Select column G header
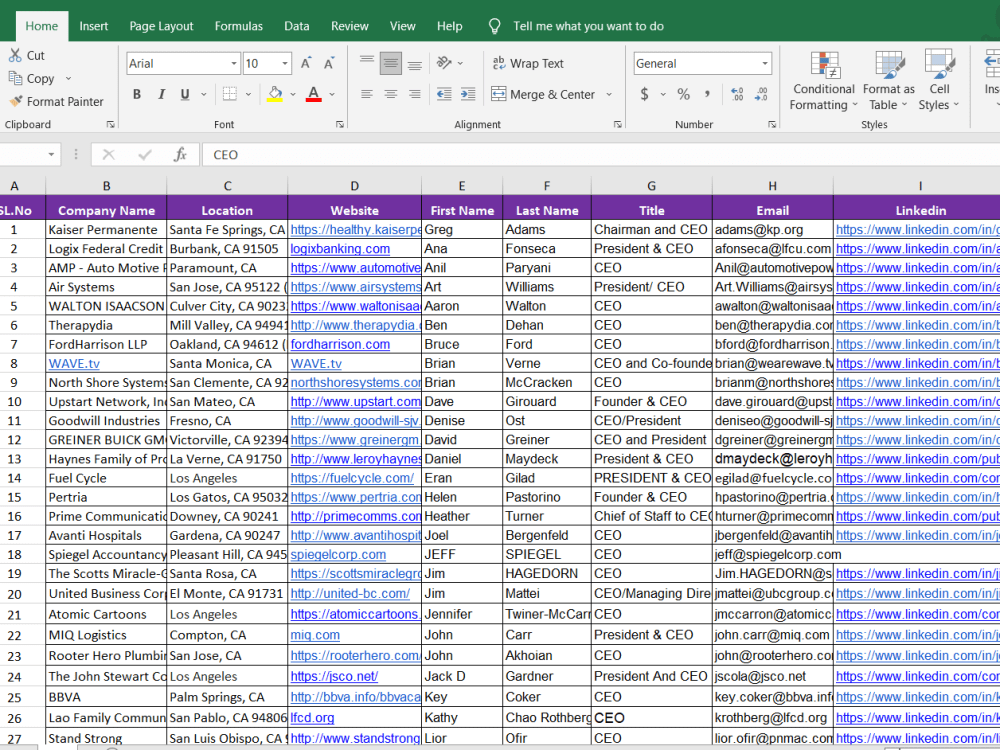This screenshot has width=1000, height=750. pyautogui.click(x=651, y=186)
